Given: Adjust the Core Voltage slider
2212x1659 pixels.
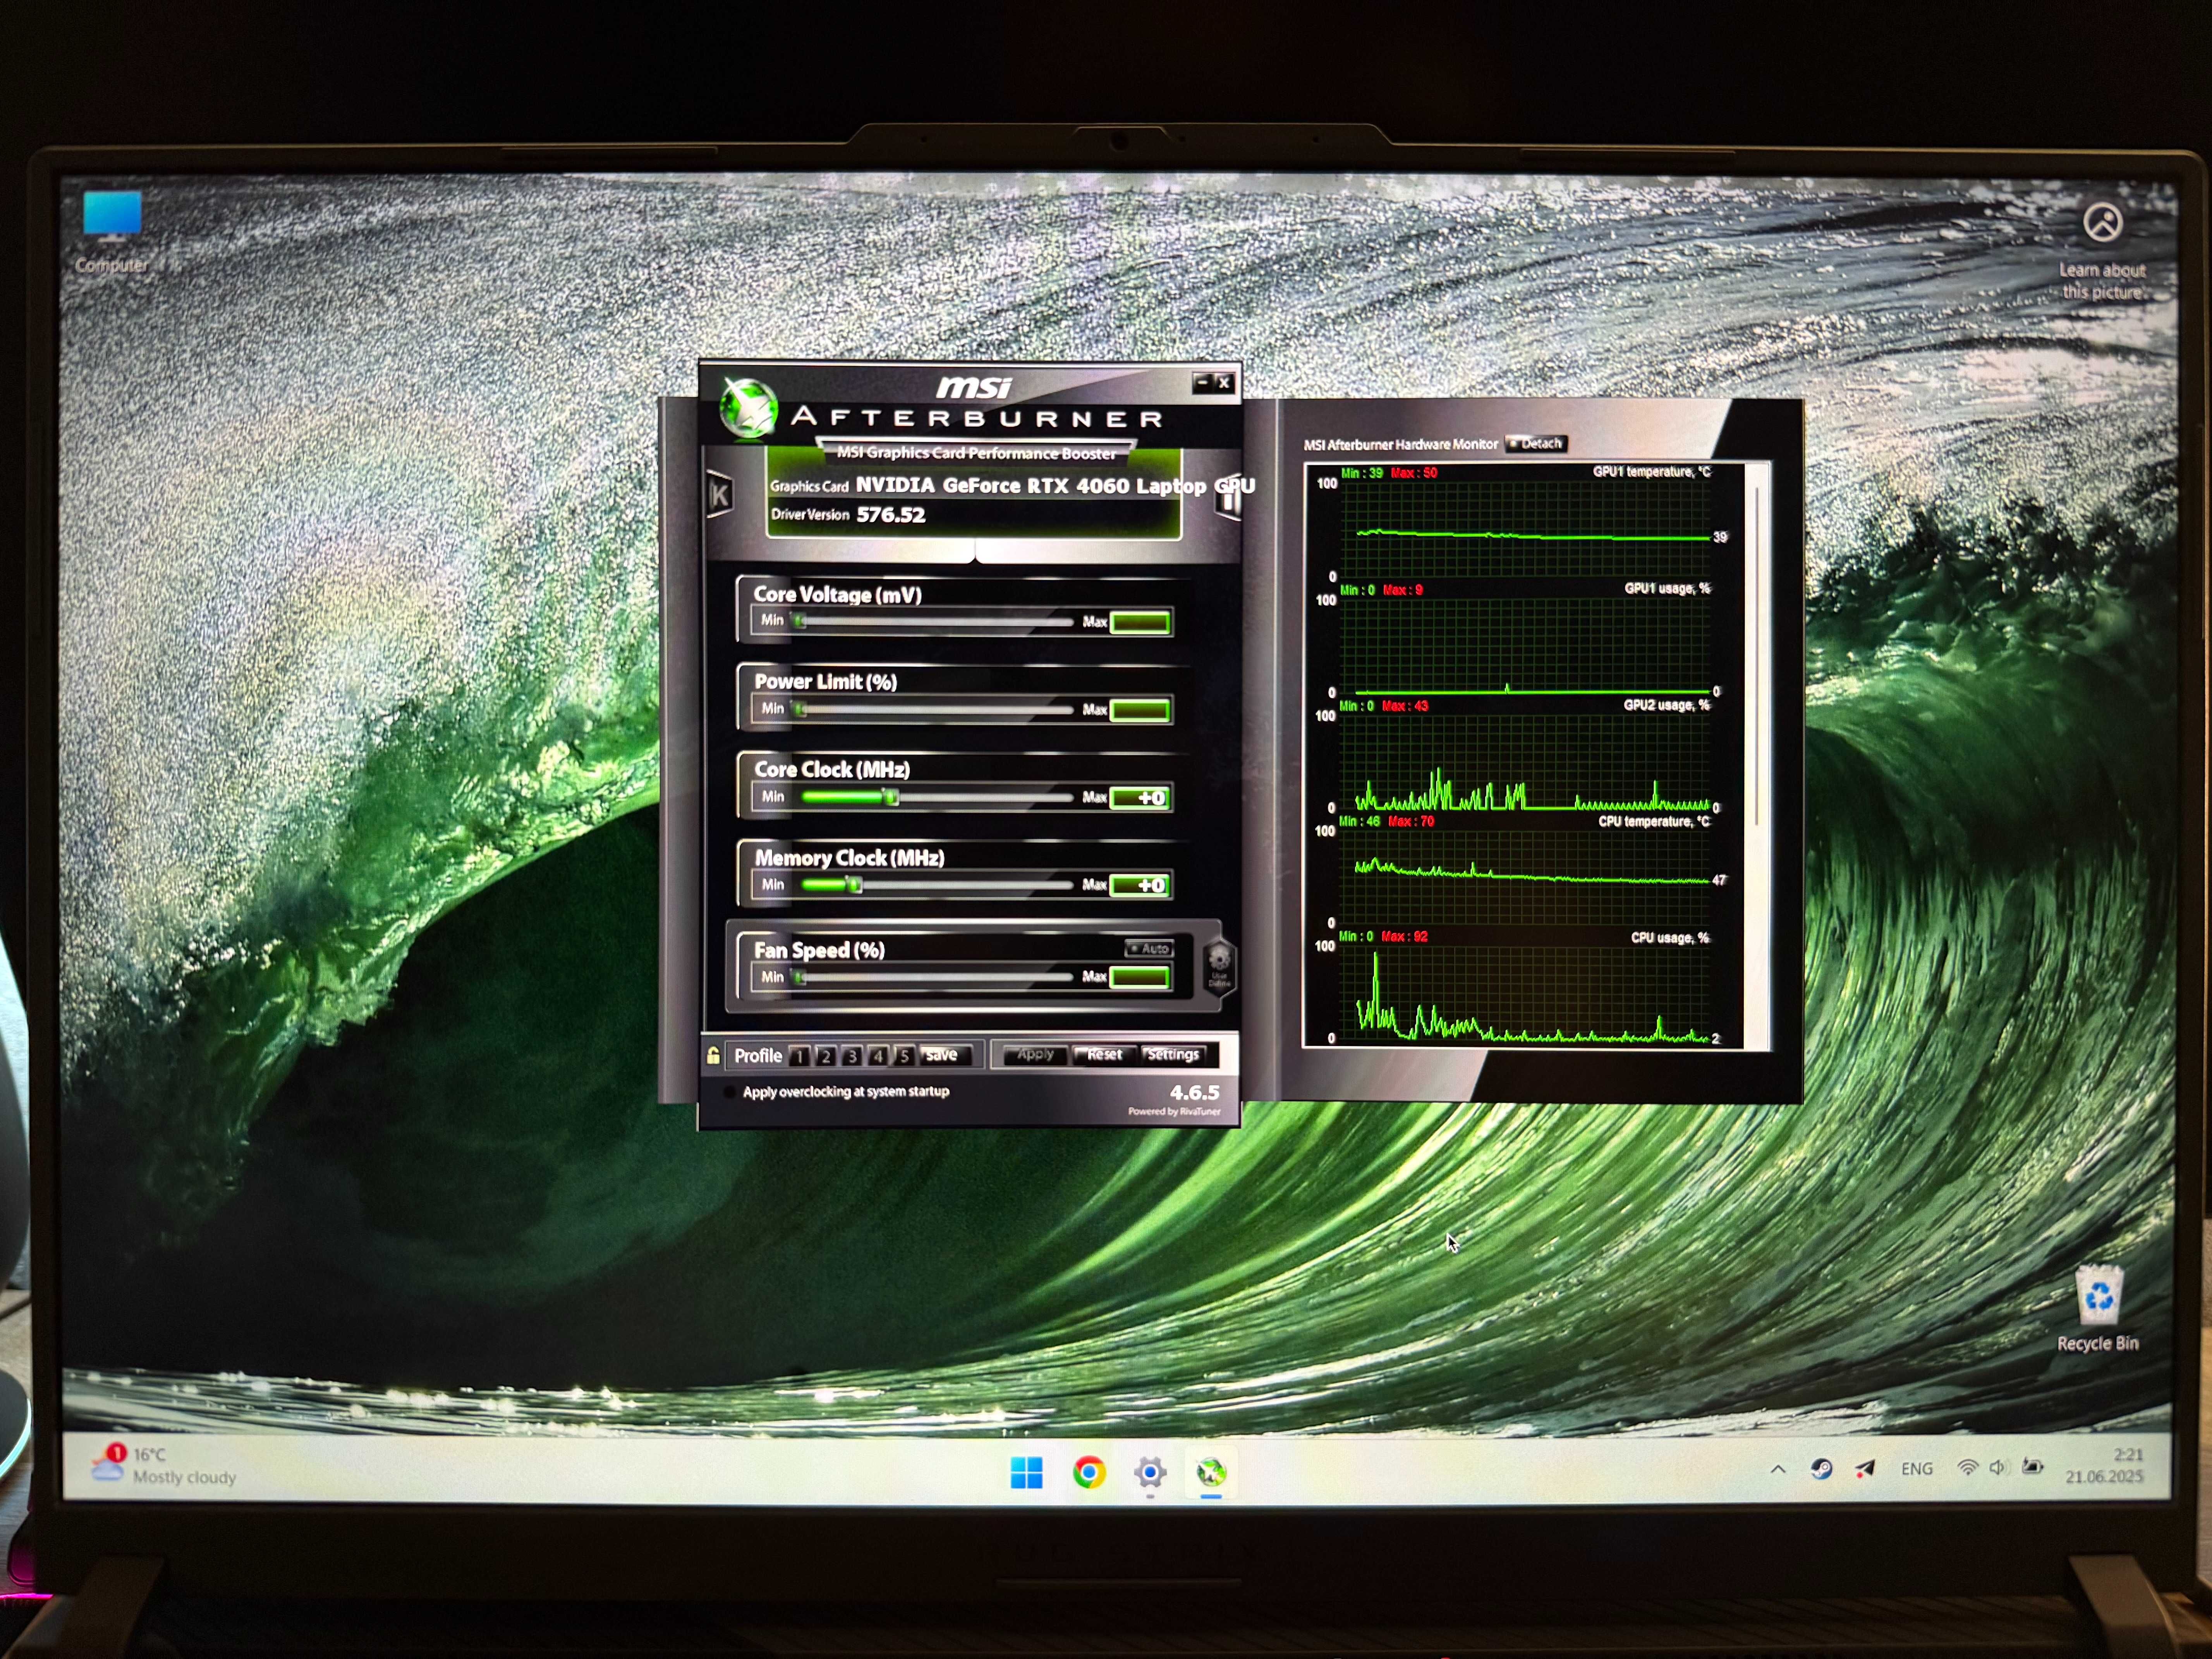Looking at the screenshot, I should pos(934,621).
